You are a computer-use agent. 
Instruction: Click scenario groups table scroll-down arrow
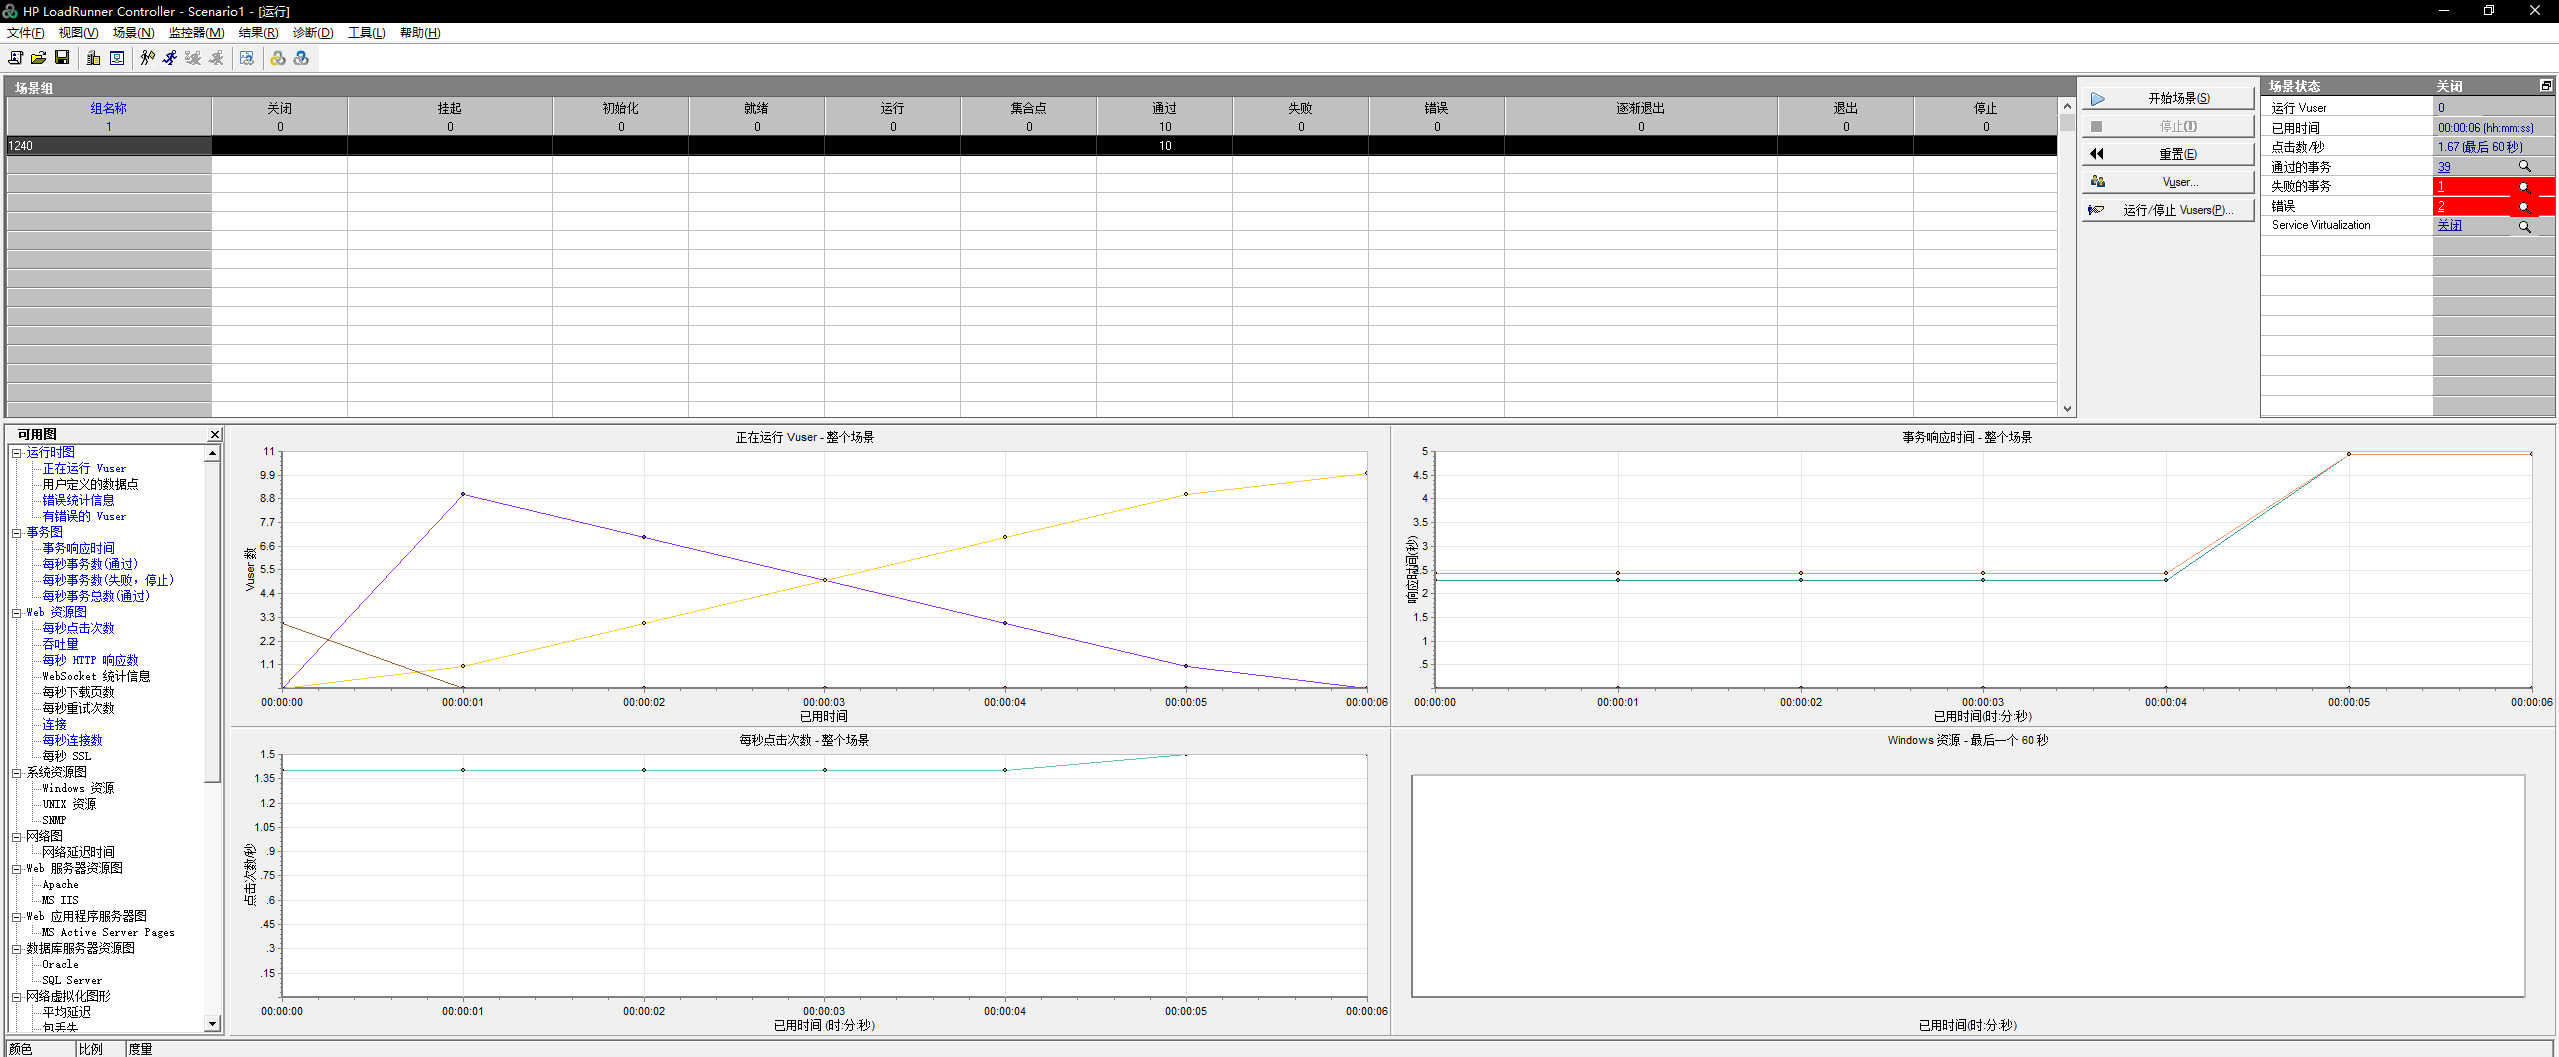click(x=2067, y=409)
